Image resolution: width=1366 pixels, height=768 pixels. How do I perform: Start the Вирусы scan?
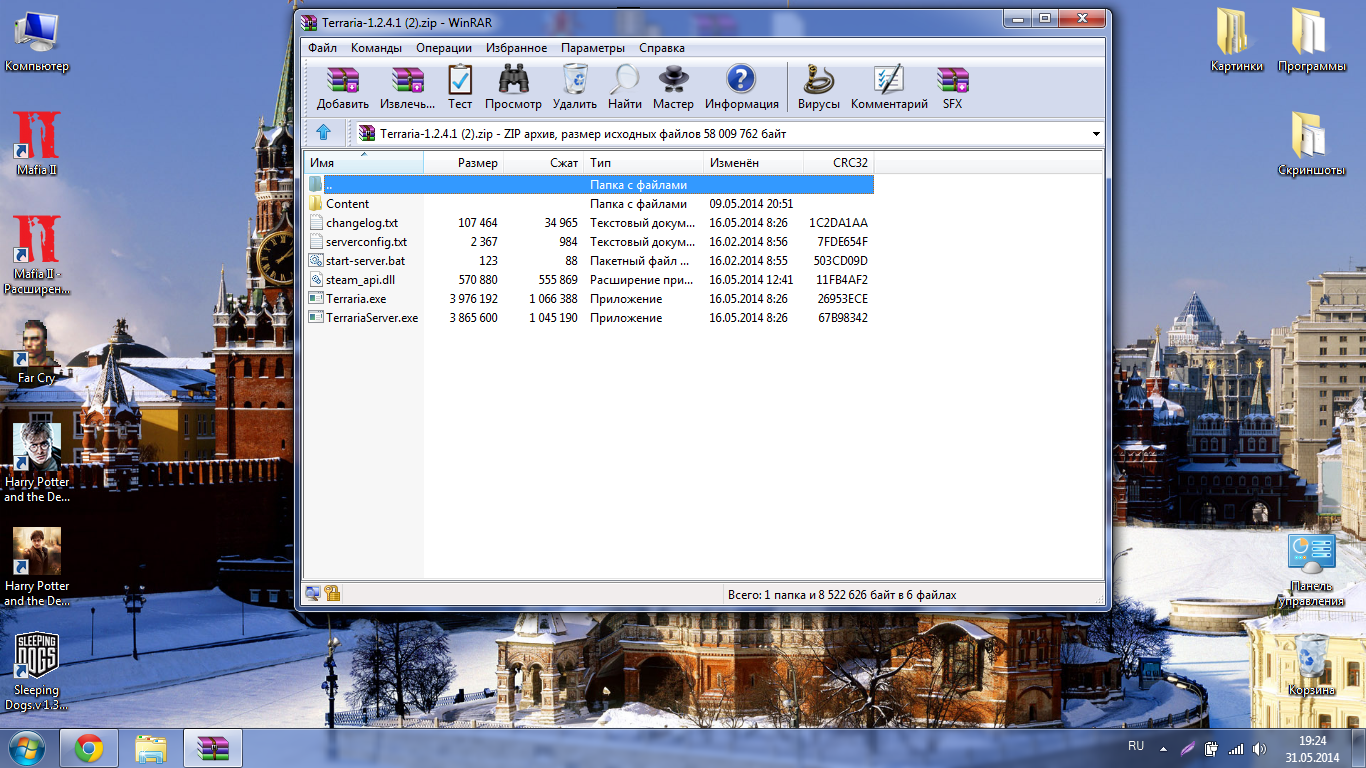(x=819, y=87)
